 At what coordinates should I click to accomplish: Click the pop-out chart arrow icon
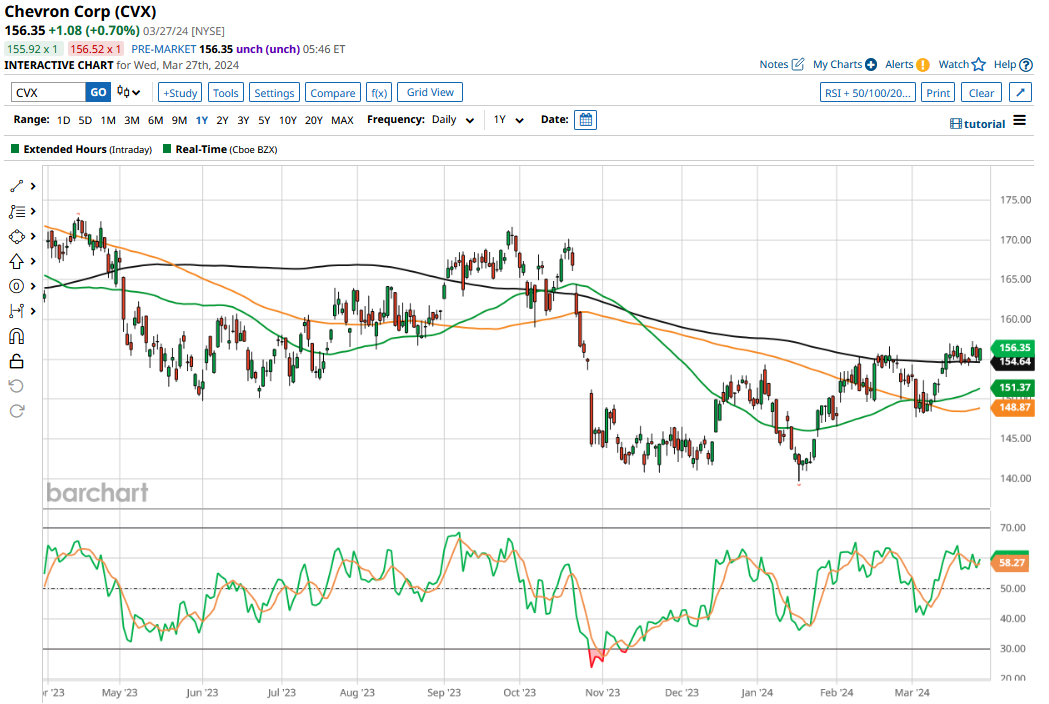(x=1020, y=92)
